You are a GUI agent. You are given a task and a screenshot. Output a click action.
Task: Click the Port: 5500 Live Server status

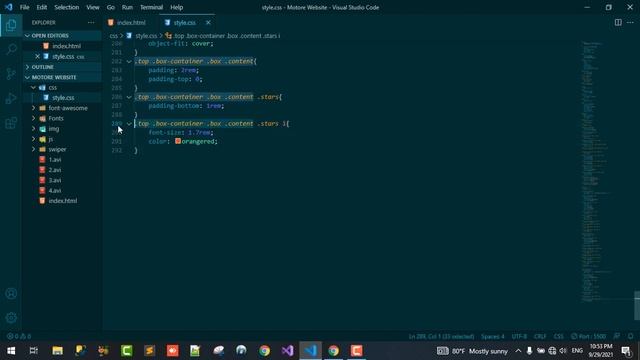588,336
